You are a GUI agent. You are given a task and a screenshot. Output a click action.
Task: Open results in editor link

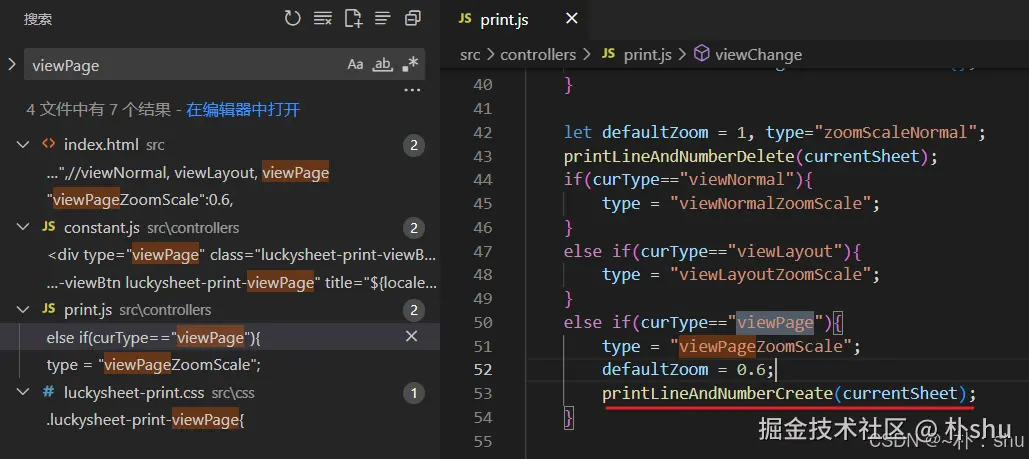click(243, 110)
